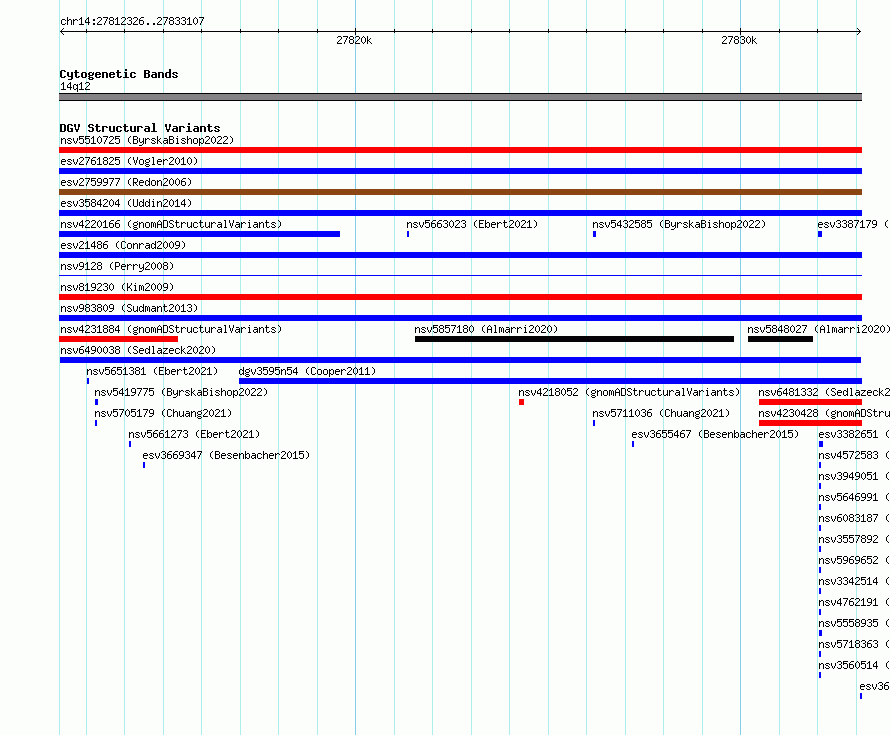The width and height of the screenshot is (890, 735).
Task: Click the nsv5510725 (ByrskaBishop2022) variant label
Action: (x=147, y=140)
